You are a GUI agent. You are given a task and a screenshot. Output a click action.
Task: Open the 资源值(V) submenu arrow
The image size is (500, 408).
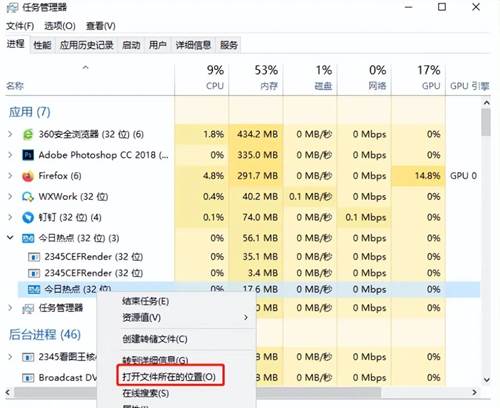[246, 317]
